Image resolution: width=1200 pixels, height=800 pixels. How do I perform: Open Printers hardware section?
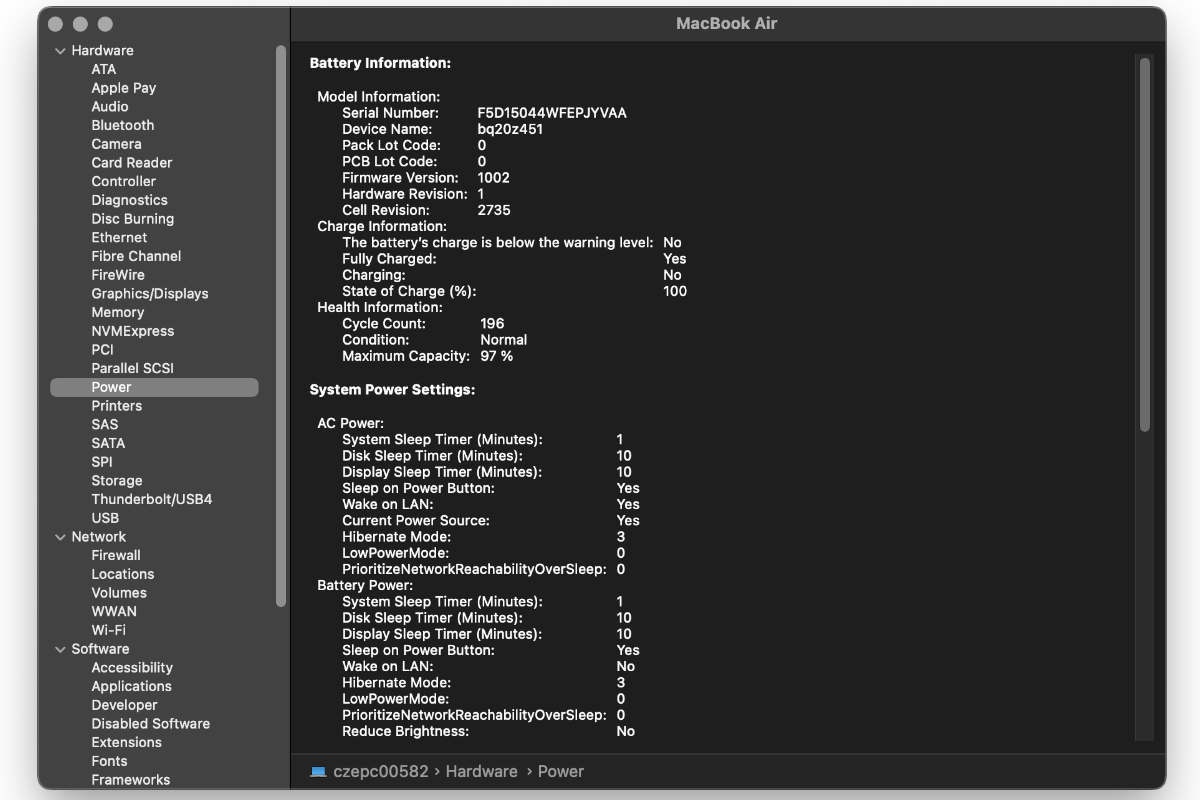coord(117,406)
